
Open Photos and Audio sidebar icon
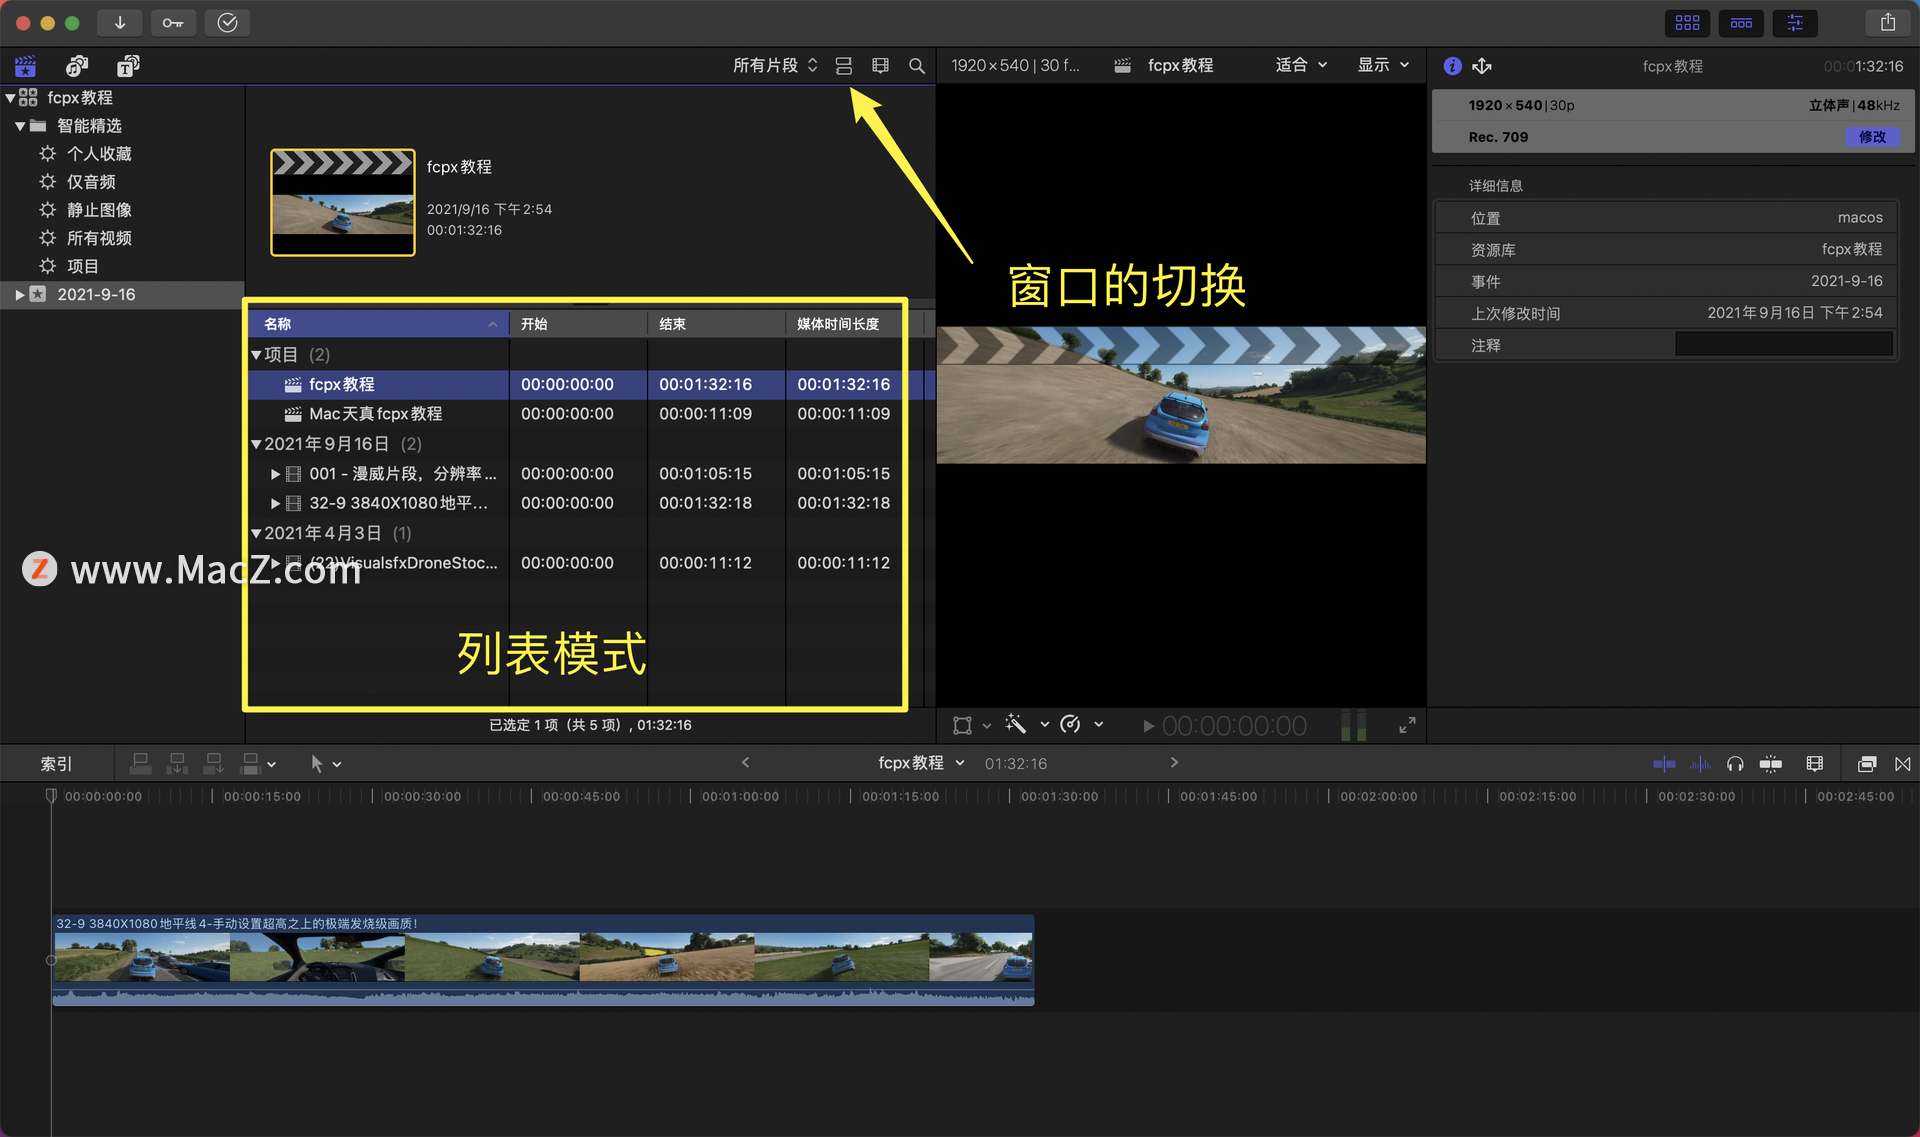click(x=77, y=66)
